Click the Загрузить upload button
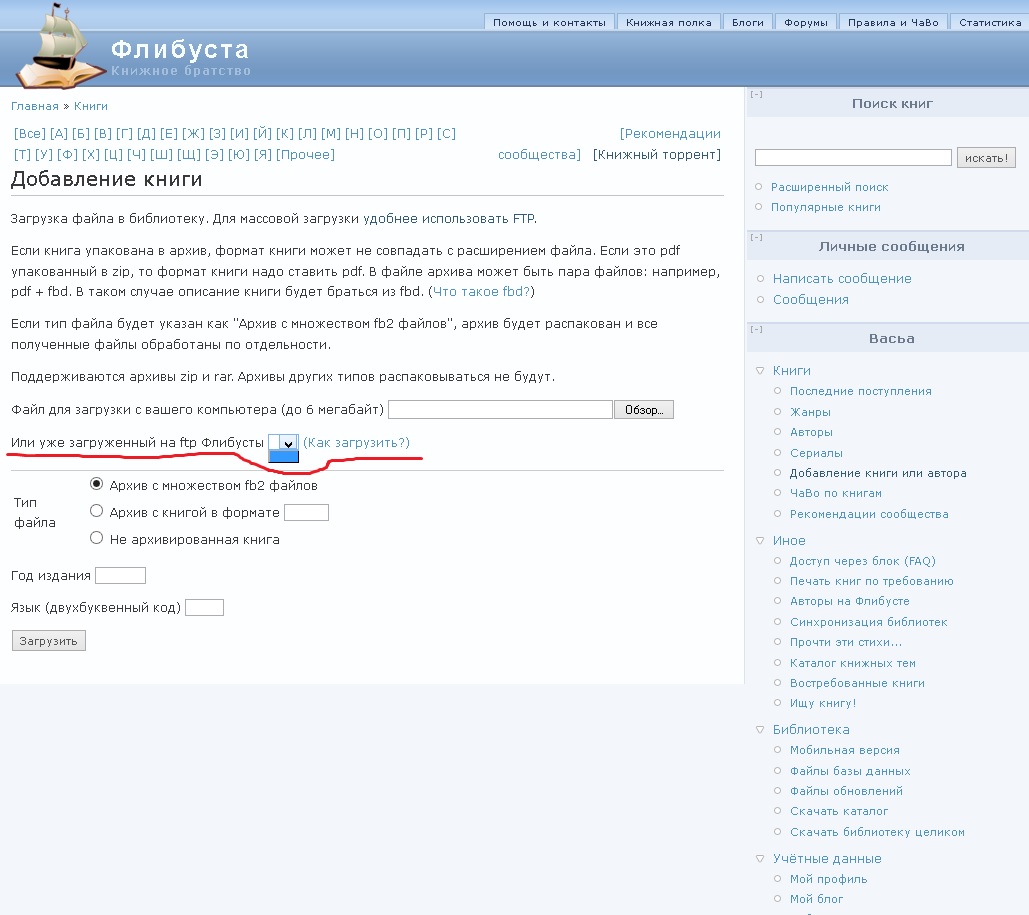The image size is (1029, 915). pyautogui.click(x=49, y=641)
